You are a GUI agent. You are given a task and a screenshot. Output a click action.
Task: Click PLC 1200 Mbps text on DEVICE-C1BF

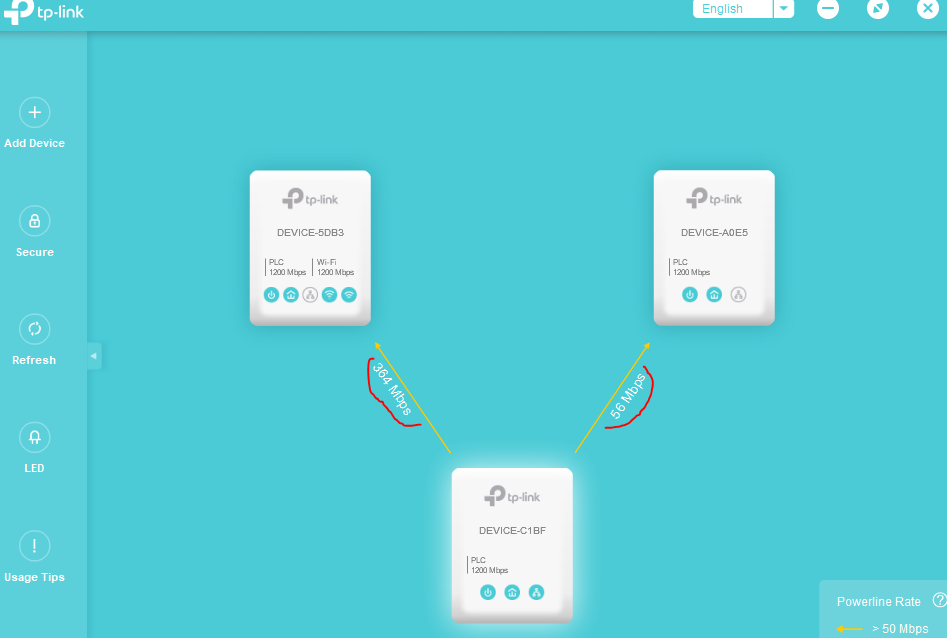(489, 565)
